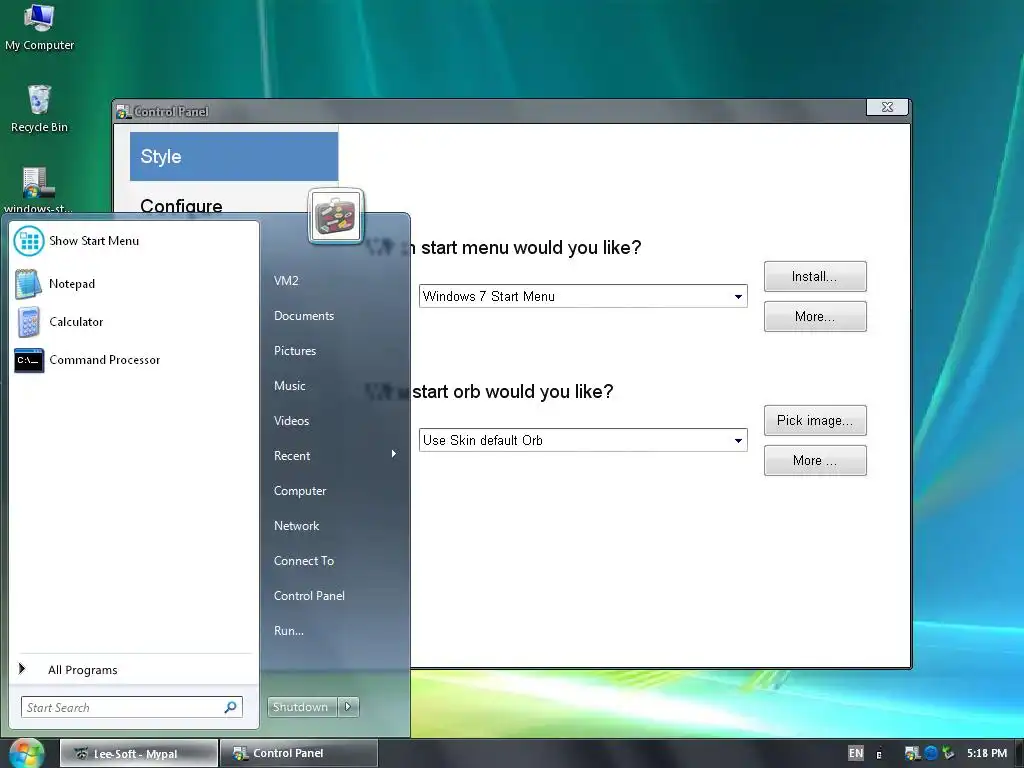
Task: Click the magnifier icon in Start Search
Action: click(231, 707)
